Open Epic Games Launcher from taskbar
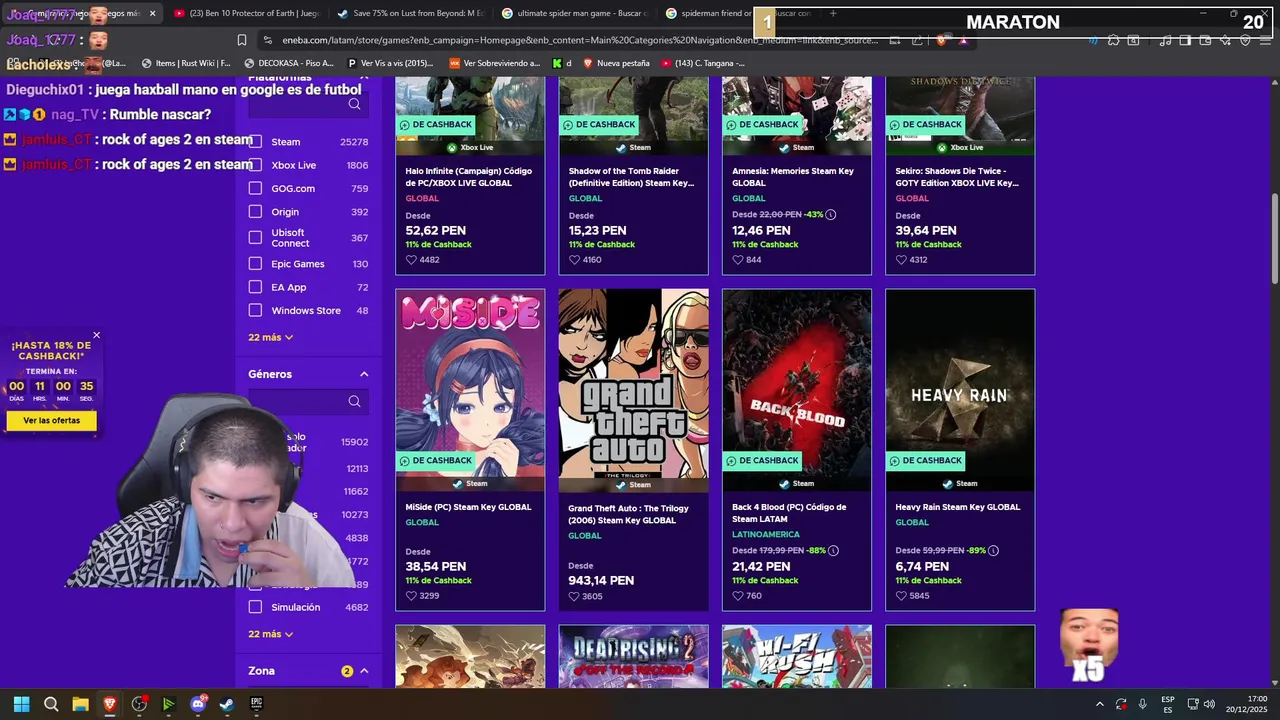The height and width of the screenshot is (720, 1280). [256, 704]
